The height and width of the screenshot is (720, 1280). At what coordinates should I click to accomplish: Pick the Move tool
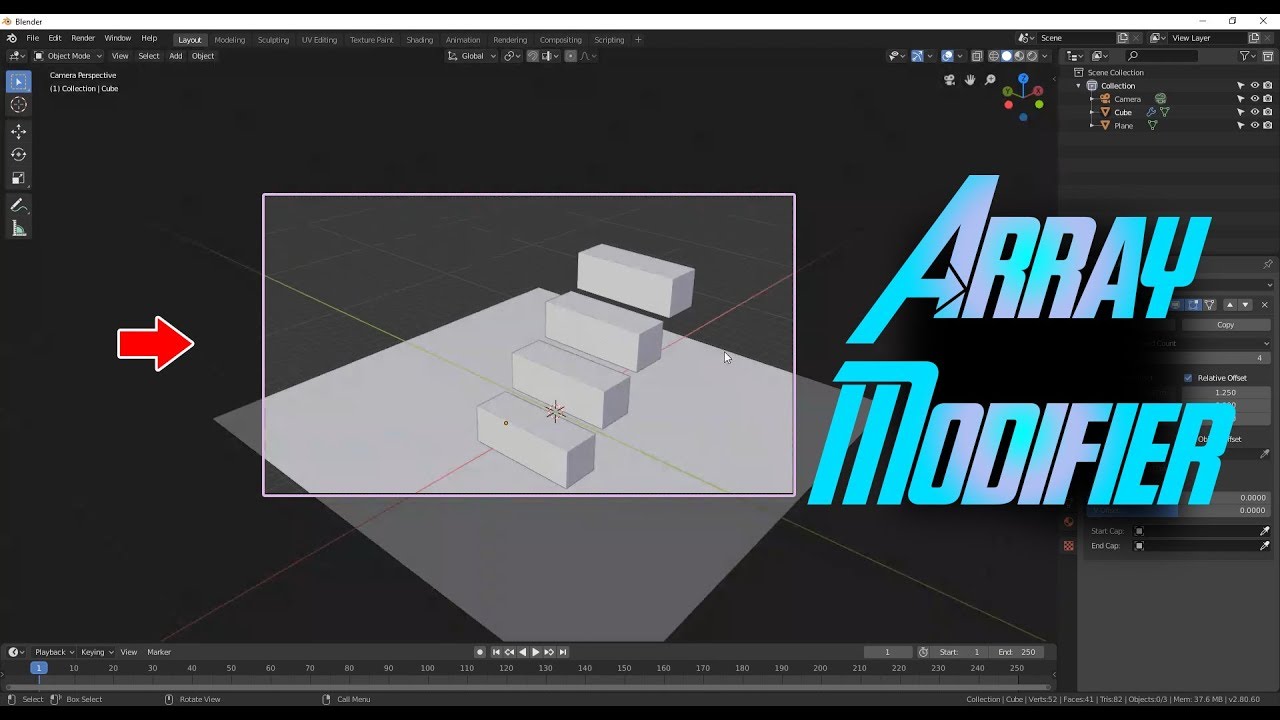(18, 132)
